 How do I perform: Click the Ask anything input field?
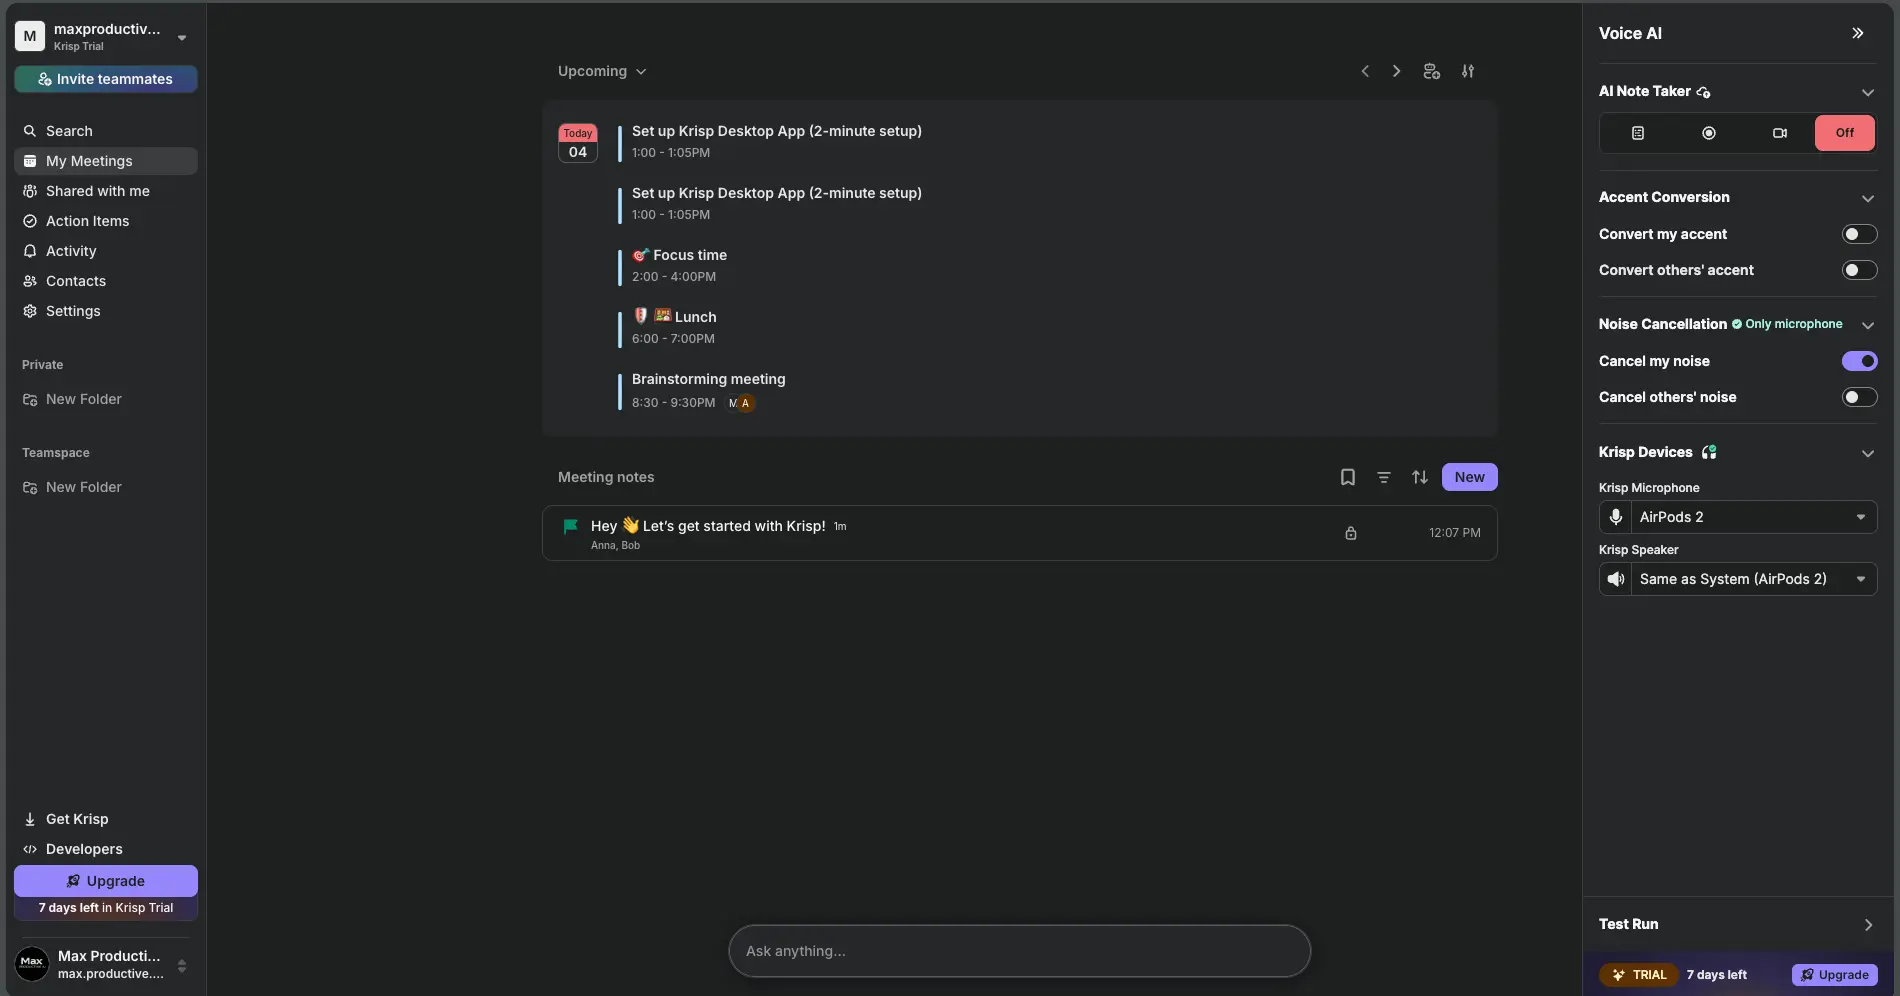(1019, 951)
